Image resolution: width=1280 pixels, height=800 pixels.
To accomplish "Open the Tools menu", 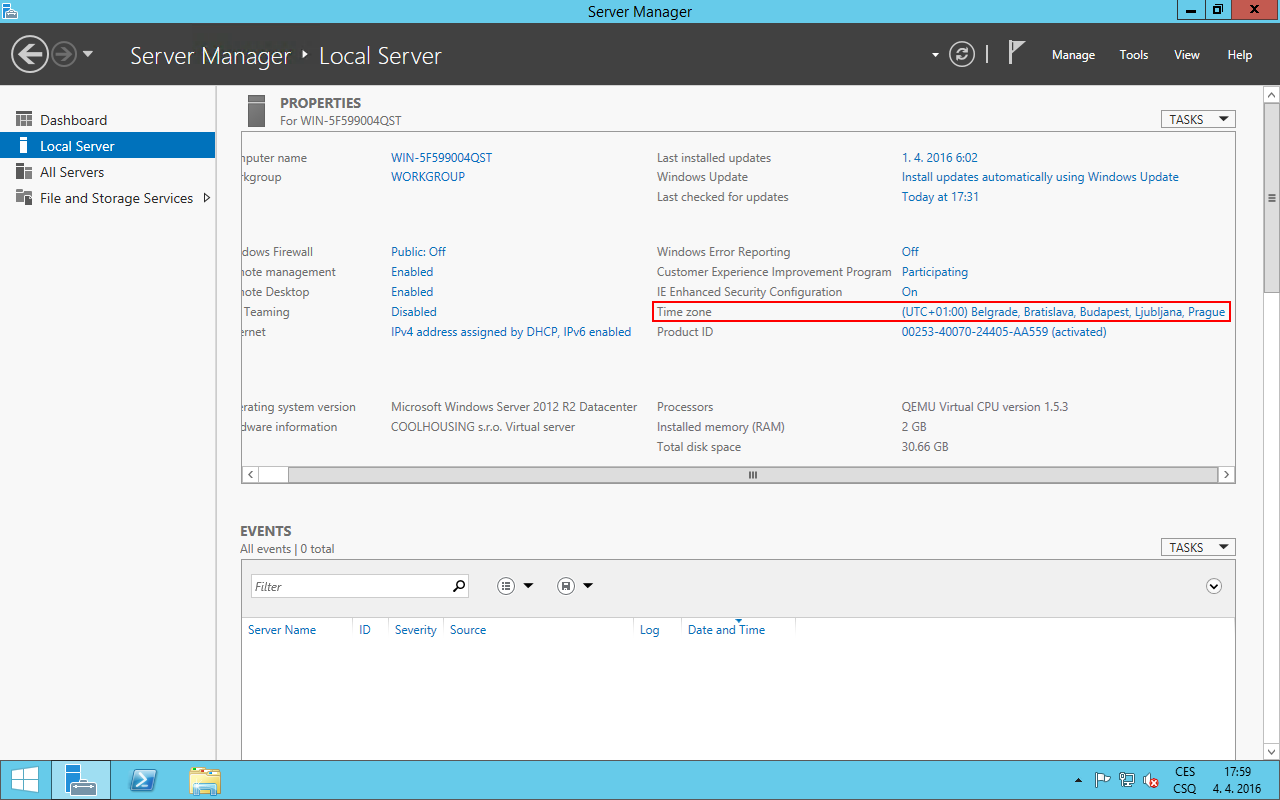I will [1134, 55].
